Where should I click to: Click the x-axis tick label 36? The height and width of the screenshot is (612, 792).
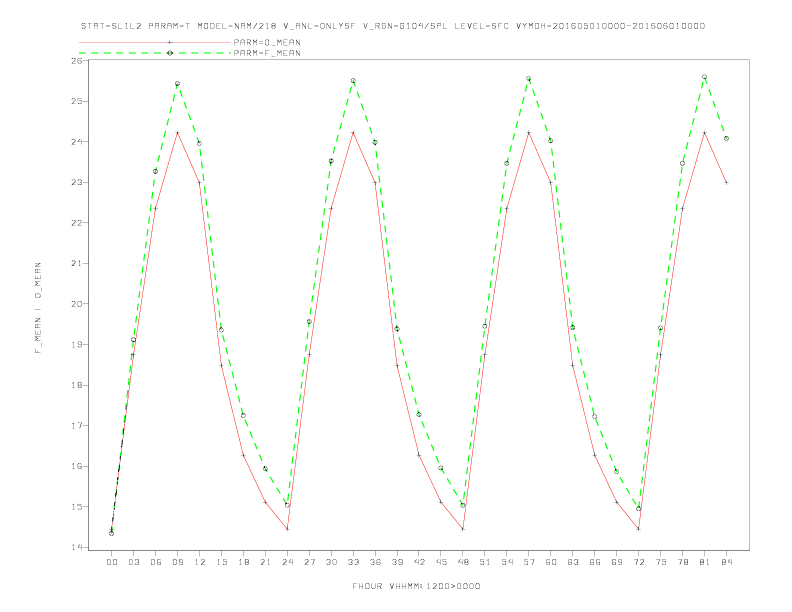pos(375,562)
